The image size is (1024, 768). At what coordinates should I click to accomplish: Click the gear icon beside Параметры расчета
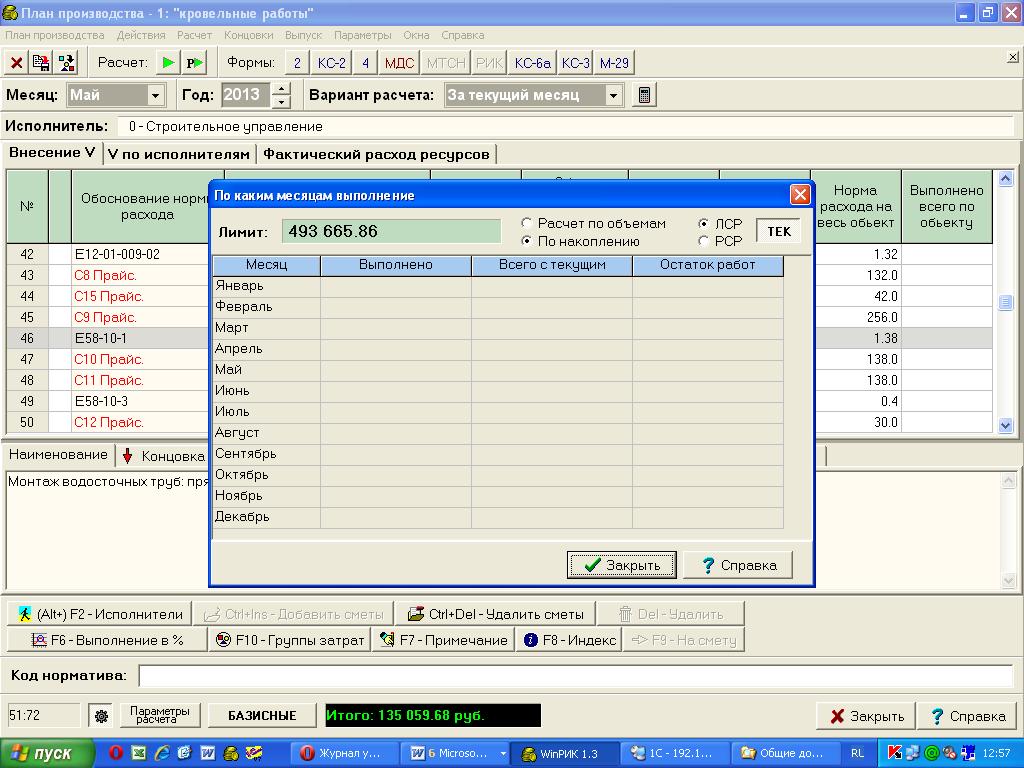101,716
